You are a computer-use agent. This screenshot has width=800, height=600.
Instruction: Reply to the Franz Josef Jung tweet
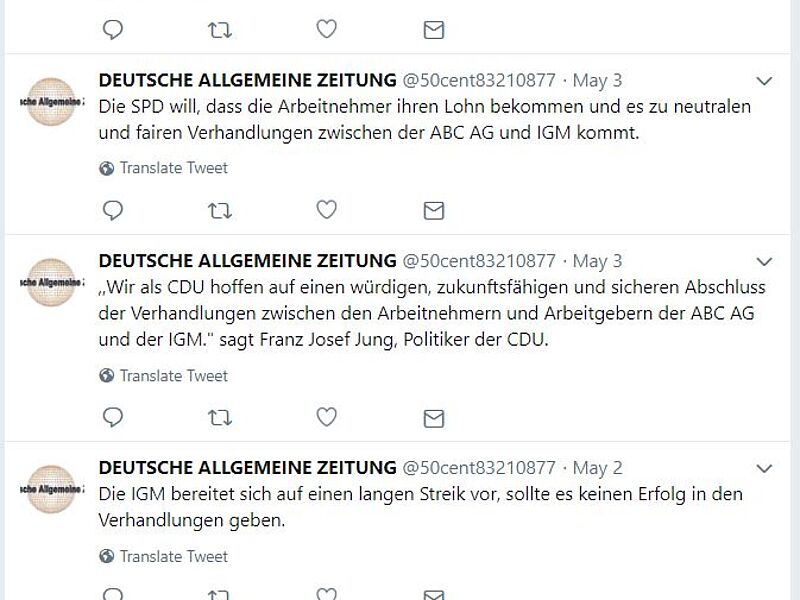click(x=113, y=417)
